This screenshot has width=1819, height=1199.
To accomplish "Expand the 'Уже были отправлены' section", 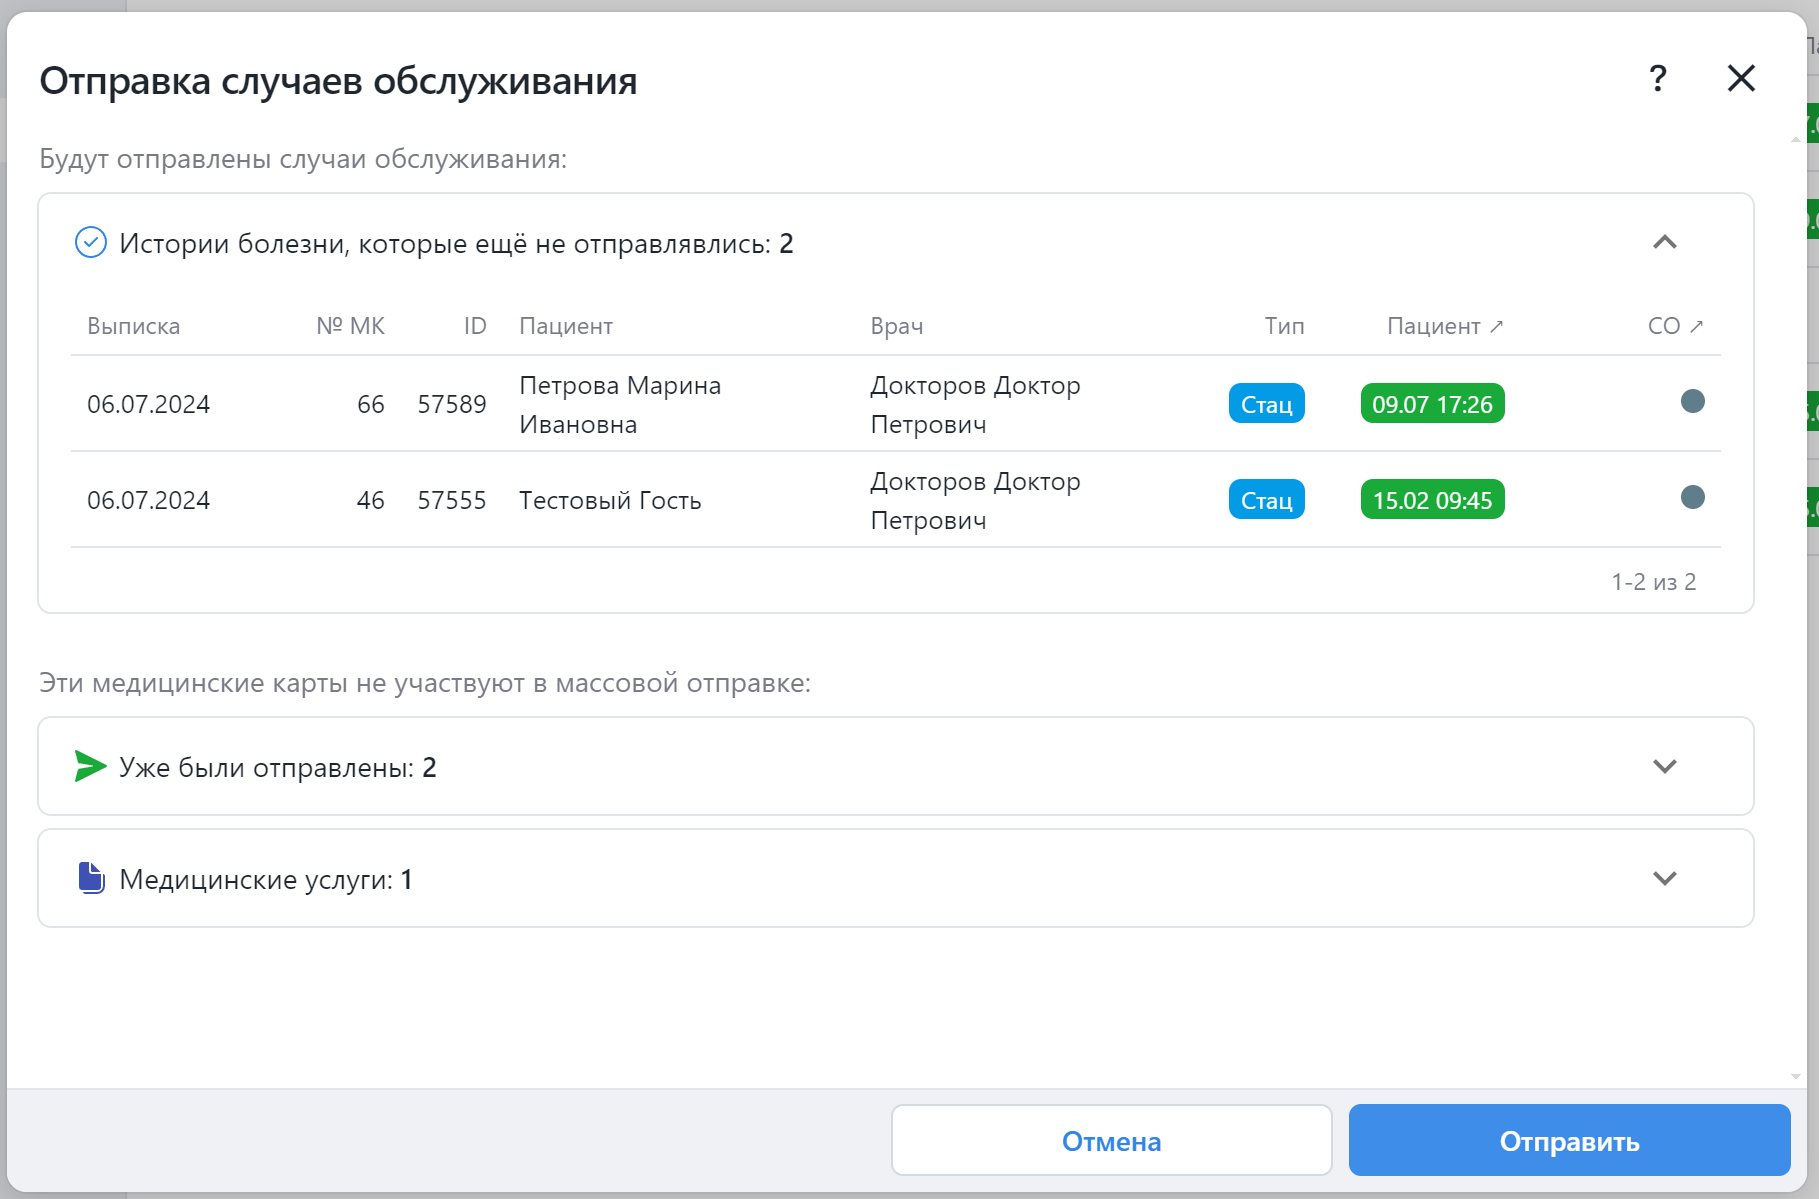I will point(1664,767).
